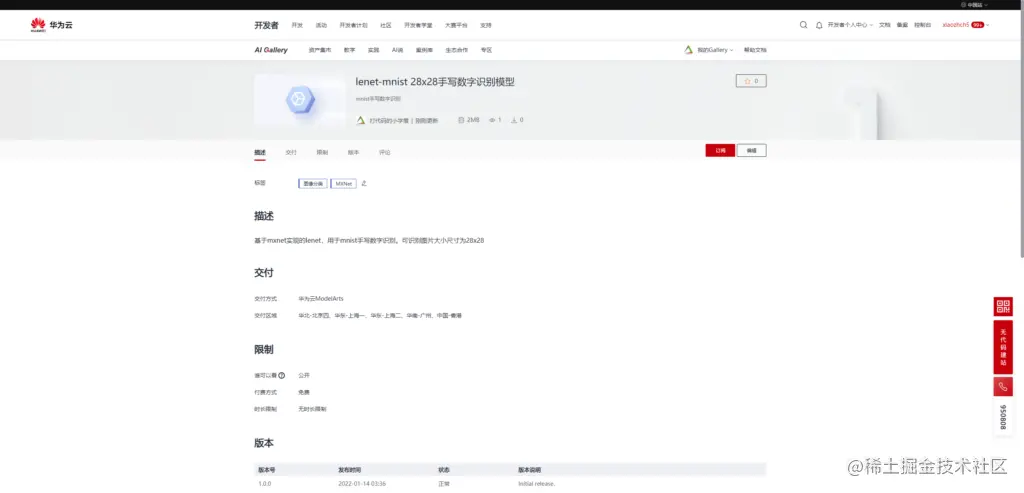Image resolution: width=1024 pixels, height=493 pixels.
Task: Open the 备案 link in header
Action: 903,25
